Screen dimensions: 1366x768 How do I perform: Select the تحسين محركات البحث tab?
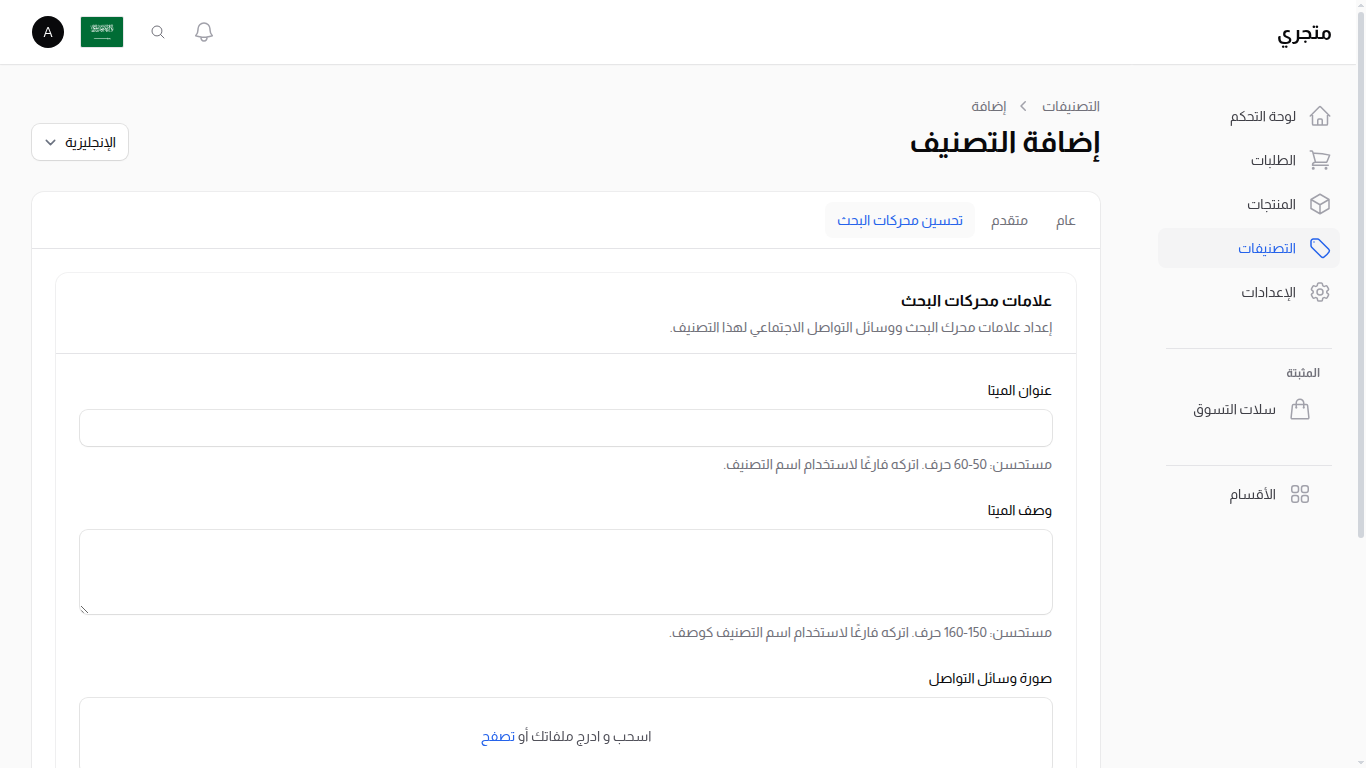pos(900,220)
